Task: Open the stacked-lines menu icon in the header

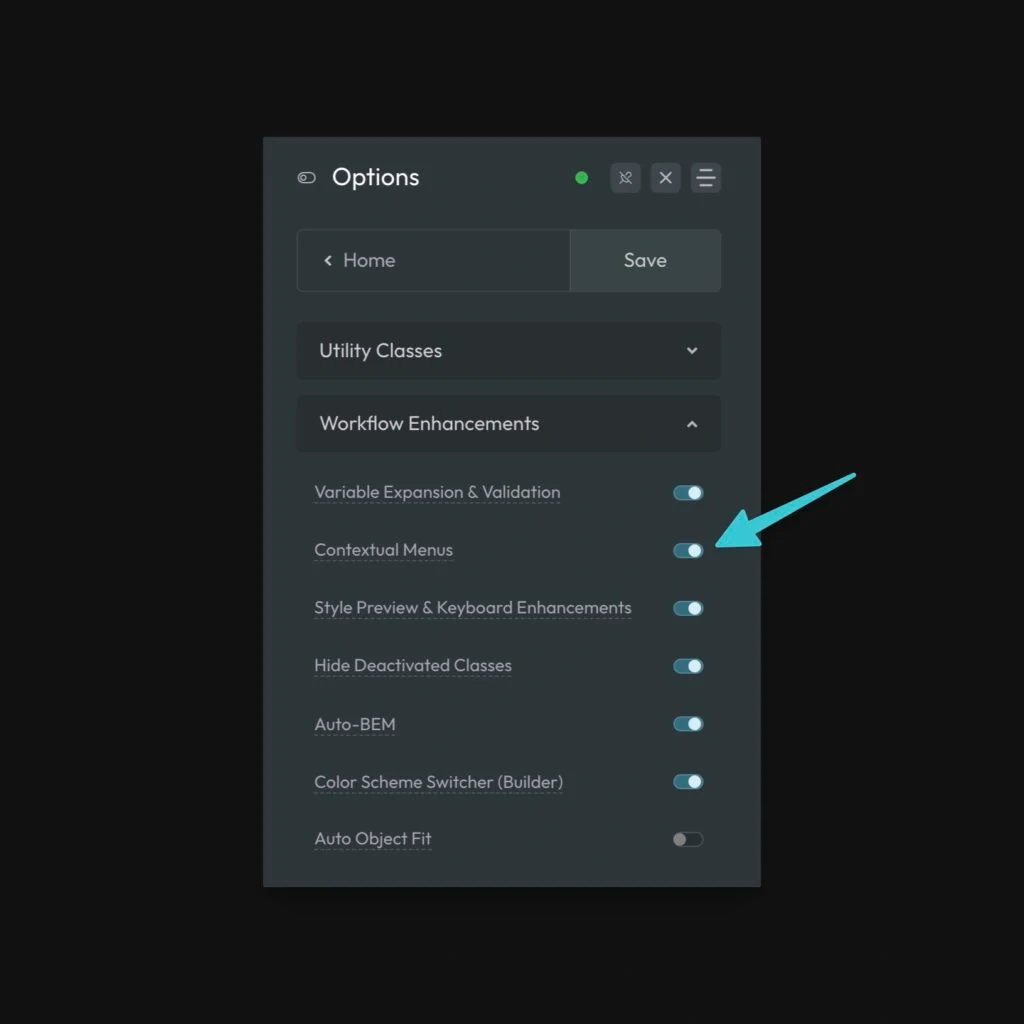Action: (x=706, y=178)
